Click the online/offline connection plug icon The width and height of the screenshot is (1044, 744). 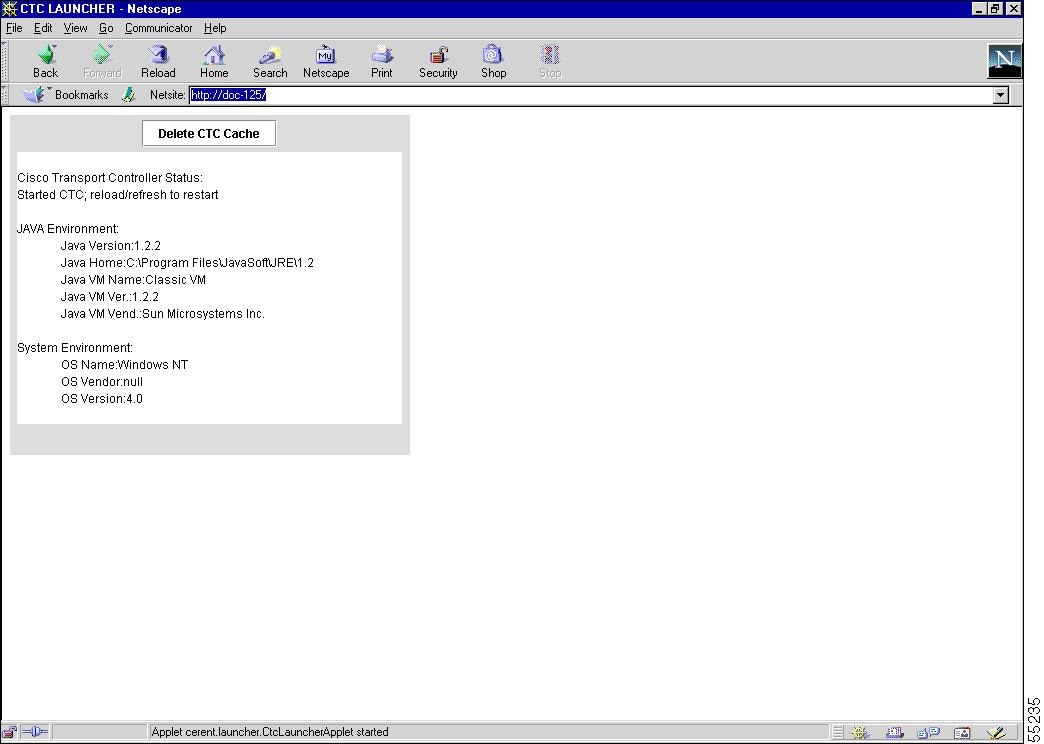pos(35,732)
